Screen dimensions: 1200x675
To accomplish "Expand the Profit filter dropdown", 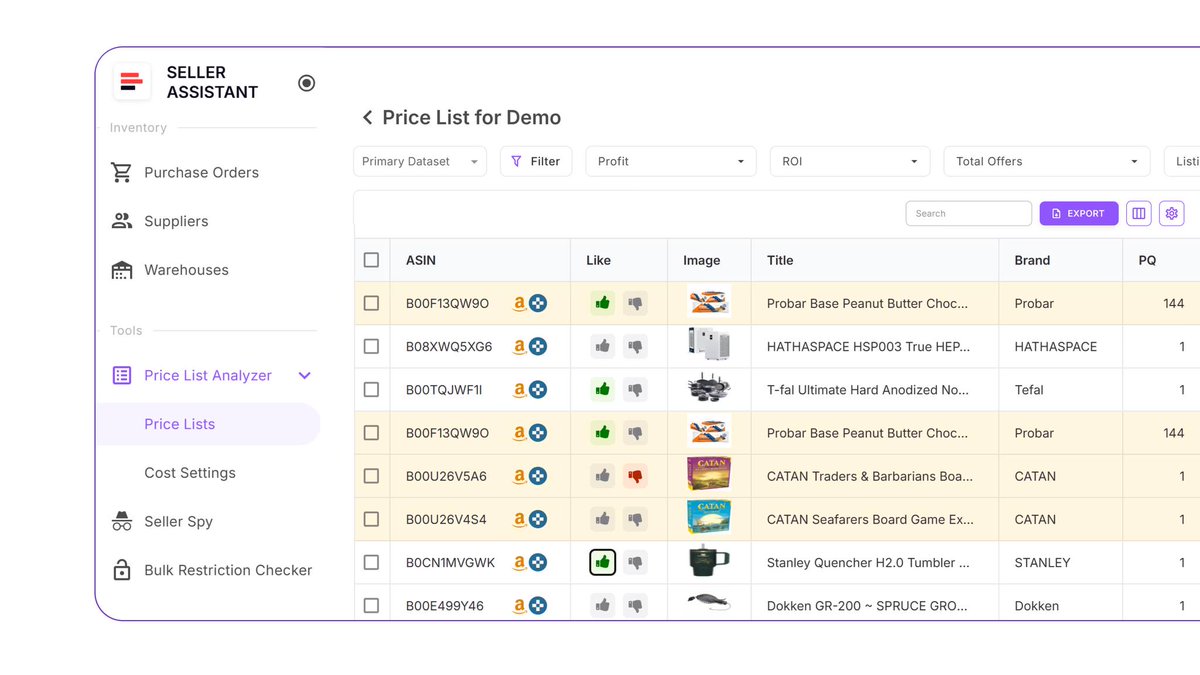I will click(670, 161).
